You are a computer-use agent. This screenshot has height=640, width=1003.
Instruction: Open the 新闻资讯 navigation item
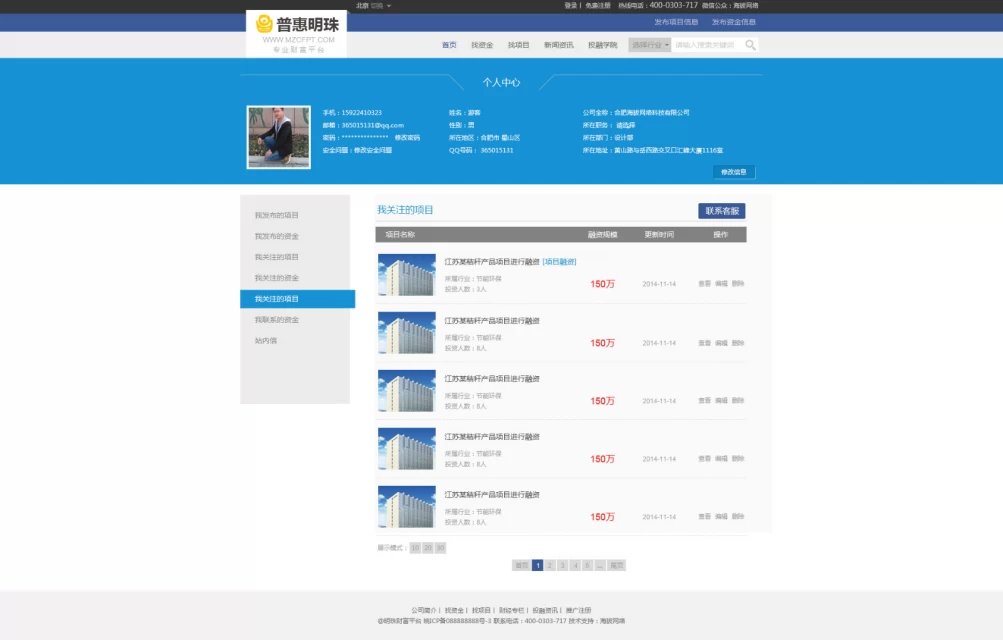coord(558,45)
